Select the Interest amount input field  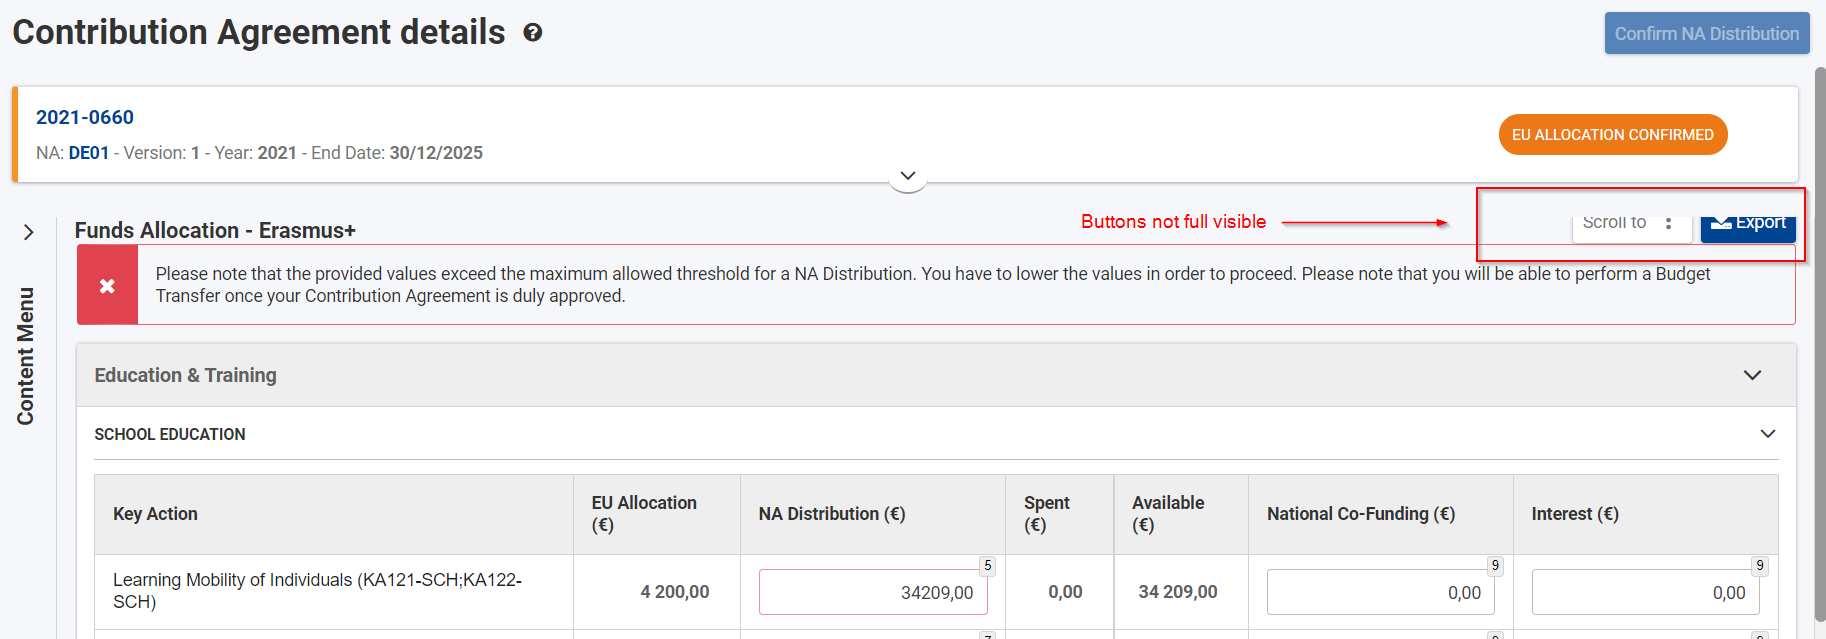click(1644, 592)
